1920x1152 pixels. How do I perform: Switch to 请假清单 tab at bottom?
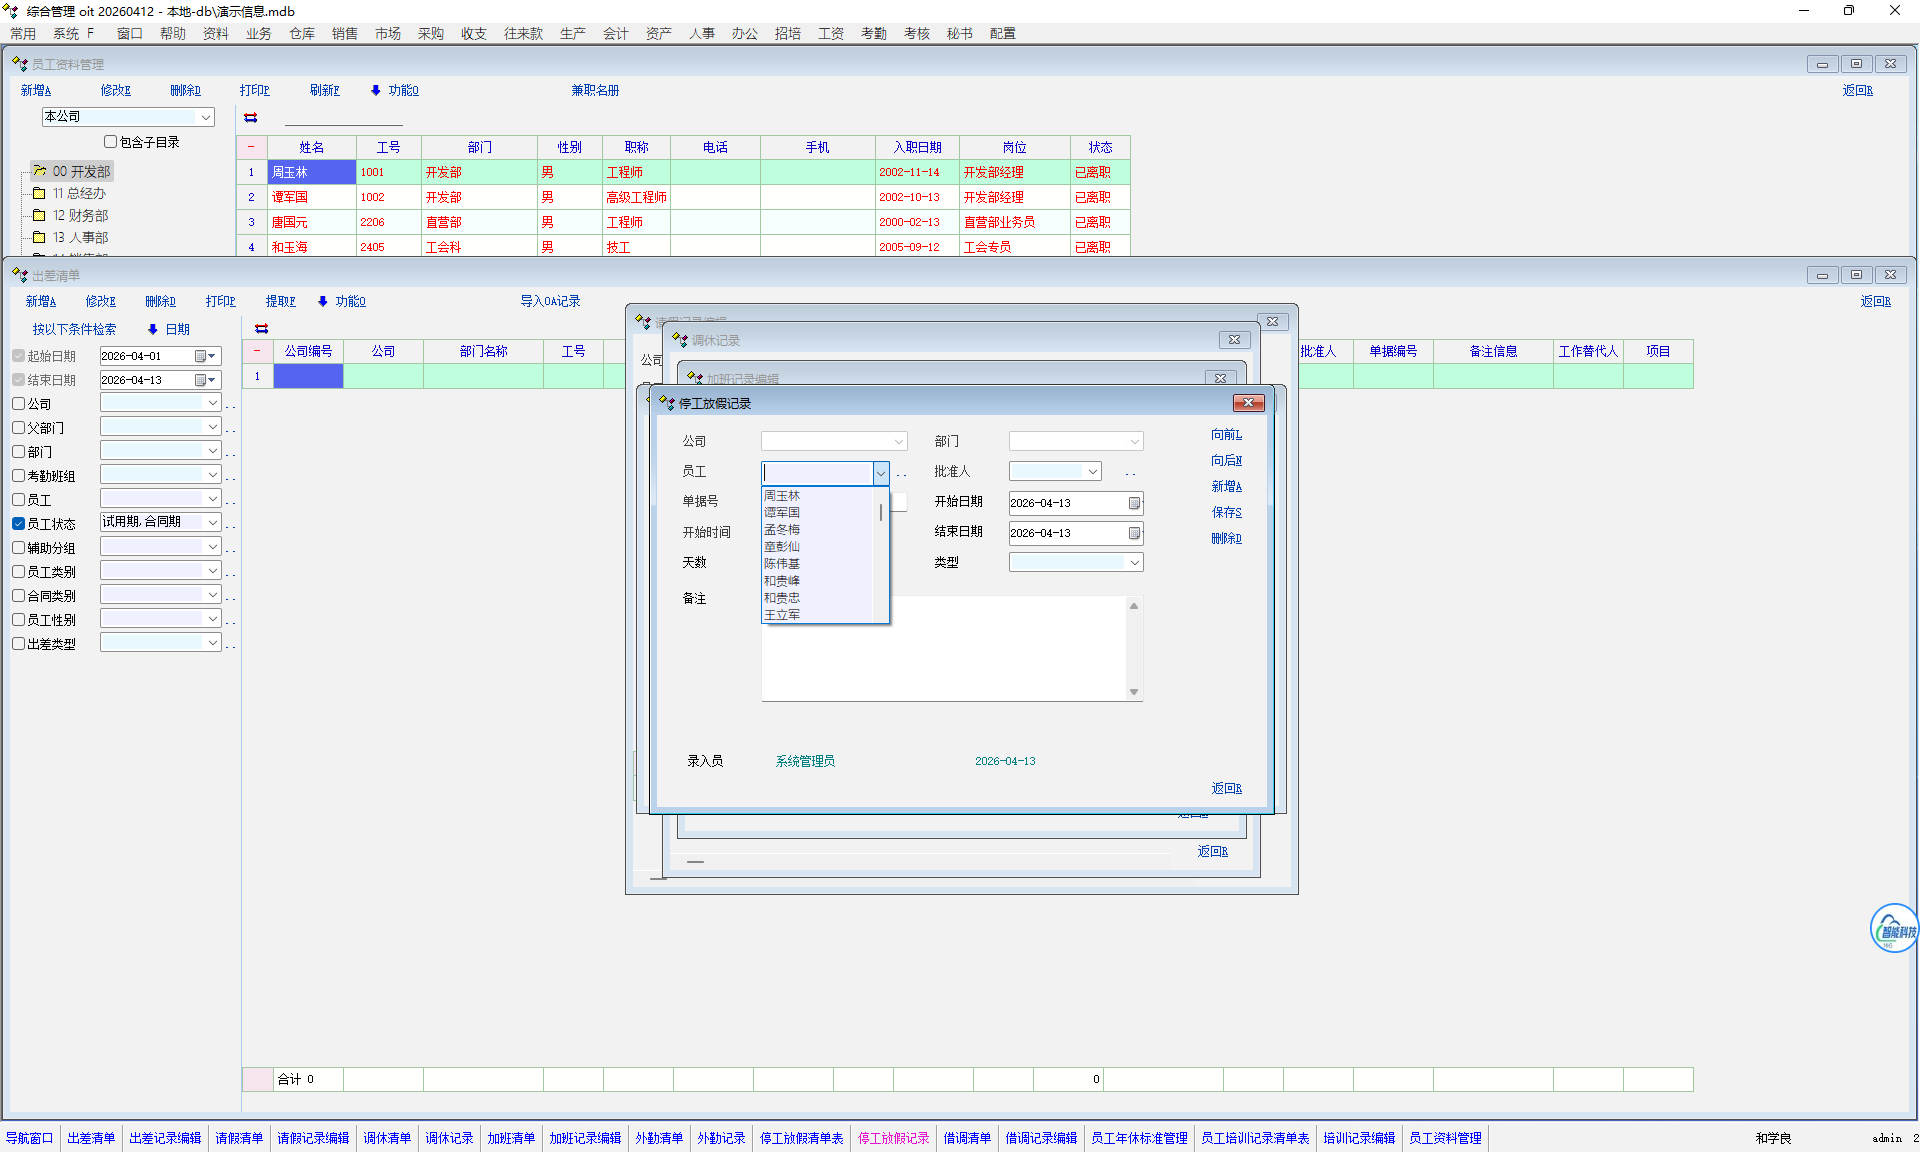[x=239, y=1138]
